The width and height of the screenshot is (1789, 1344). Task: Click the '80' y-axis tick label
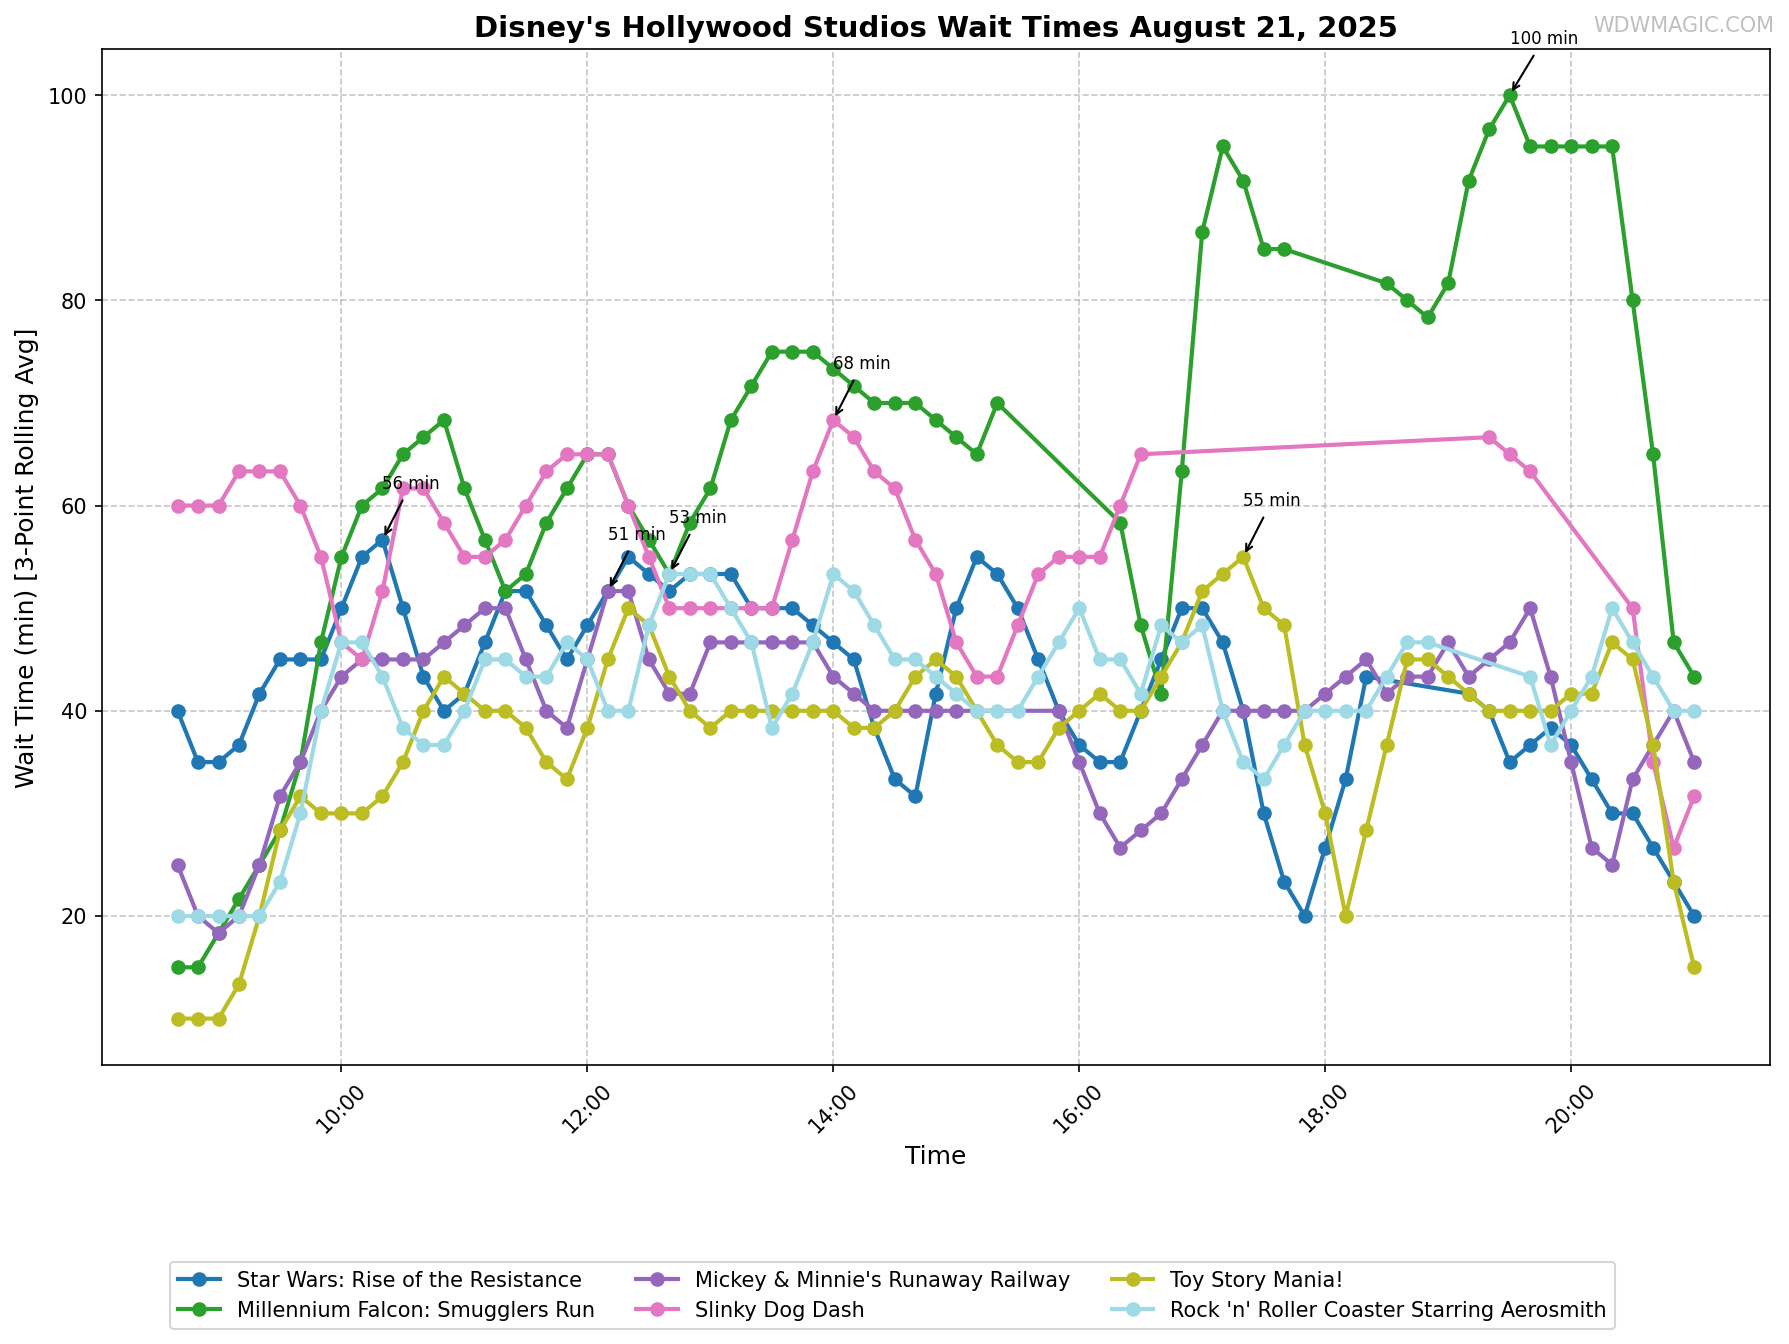pos(76,301)
